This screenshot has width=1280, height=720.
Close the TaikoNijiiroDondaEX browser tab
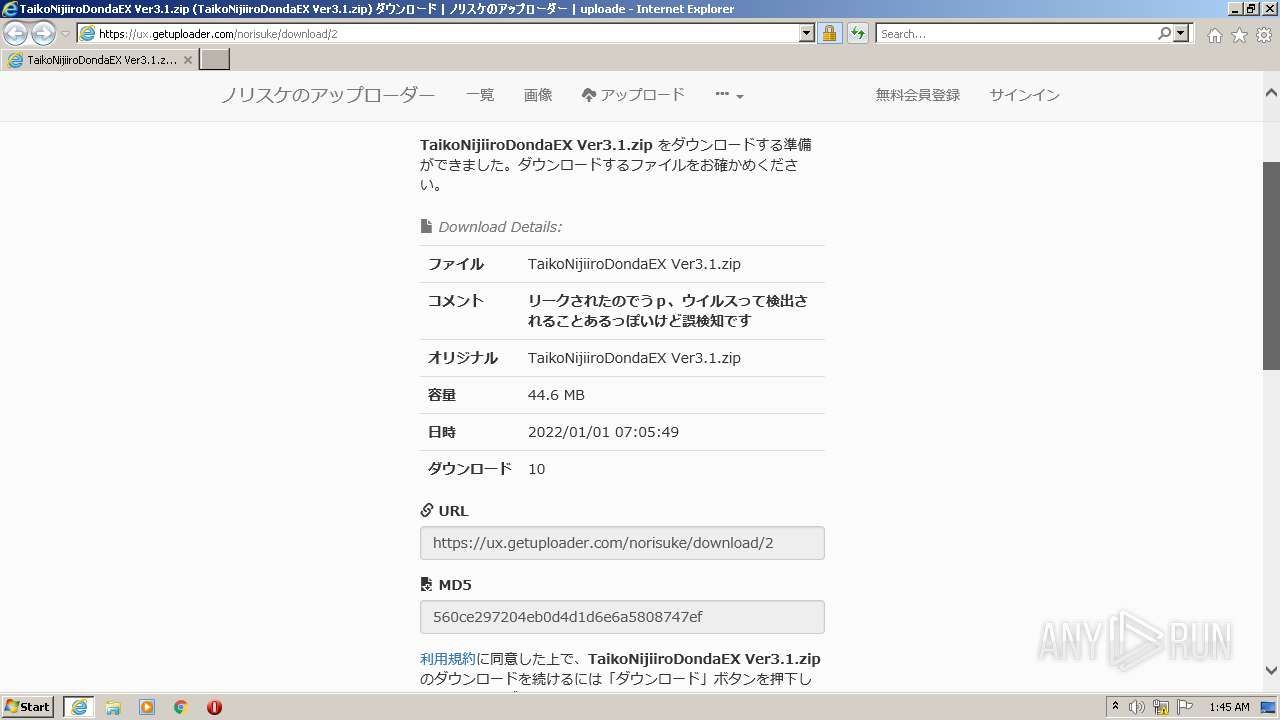(187, 60)
